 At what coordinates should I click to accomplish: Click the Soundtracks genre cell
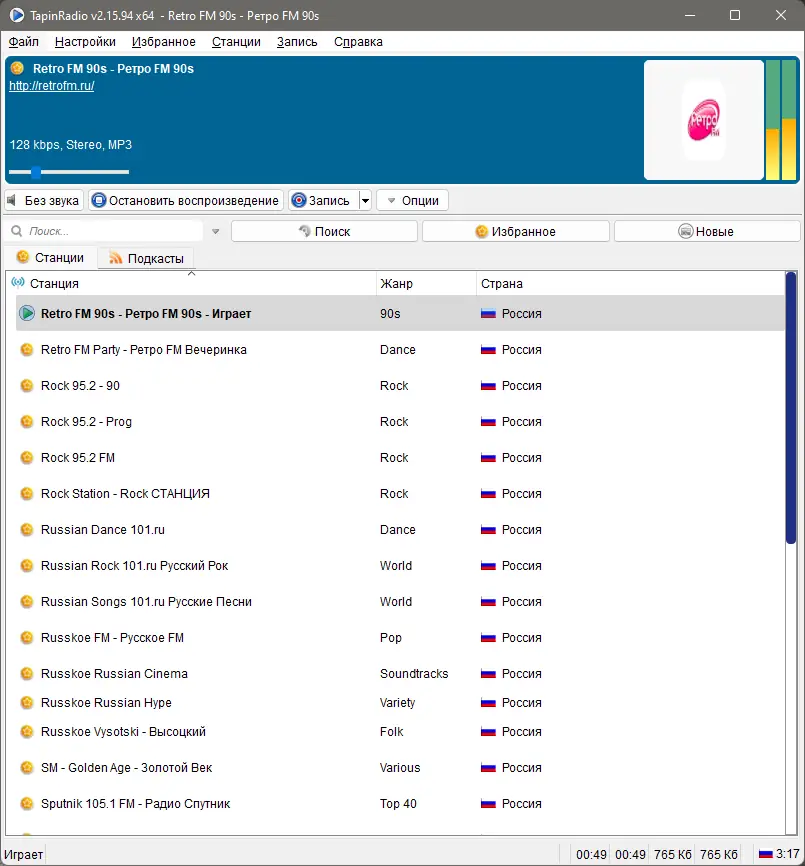pos(414,674)
